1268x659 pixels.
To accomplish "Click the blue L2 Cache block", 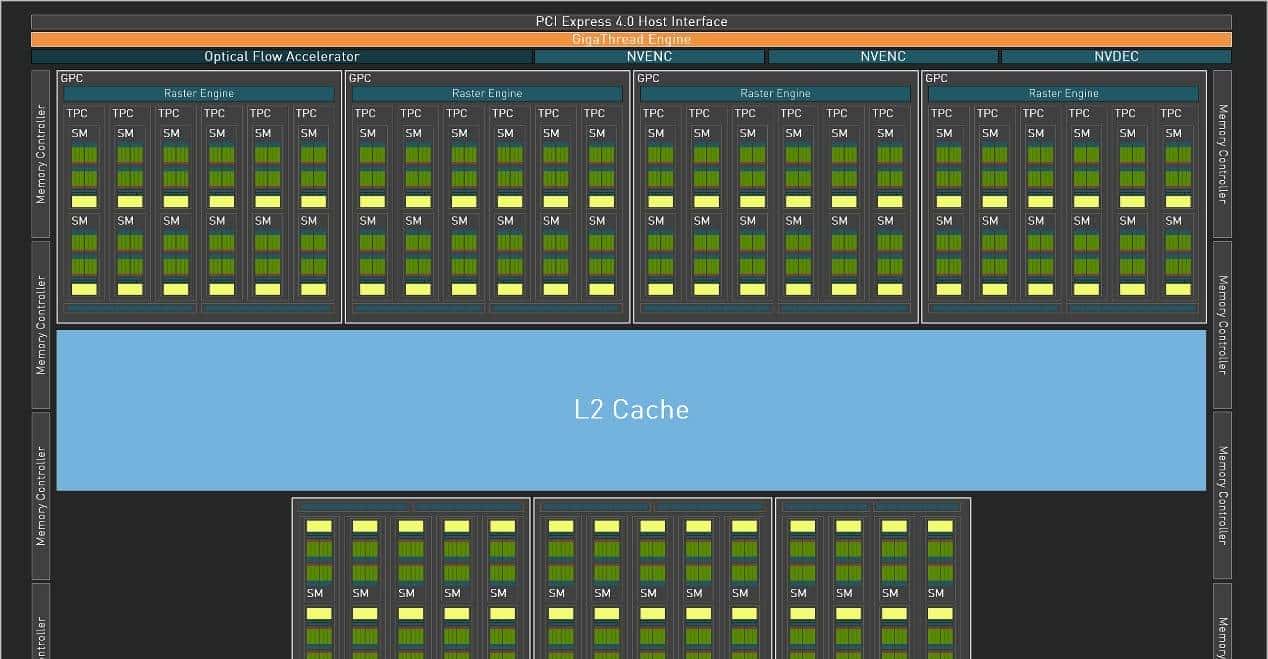I will pyautogui.click(x=631, y=410).
